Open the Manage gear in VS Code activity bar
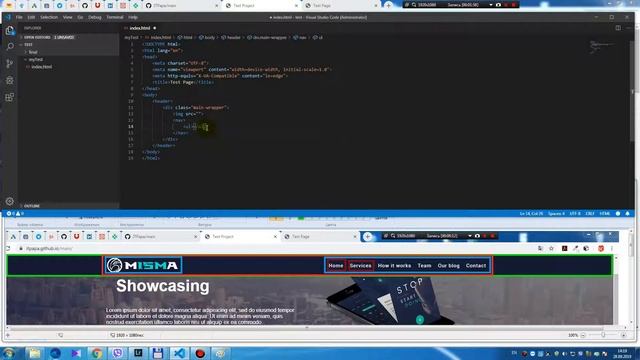Viewport: 640px width, 360px height. [10, 201]
